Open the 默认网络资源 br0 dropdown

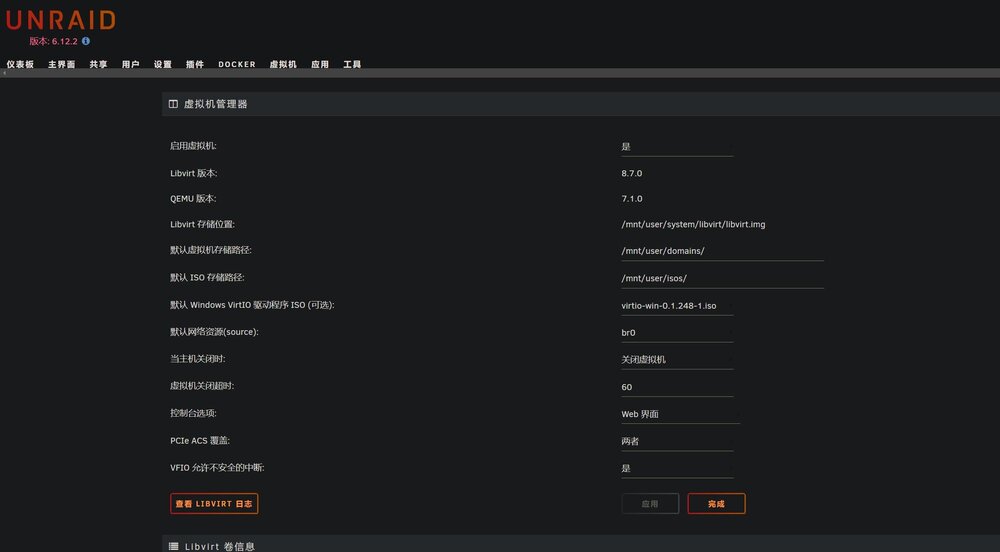677,333
